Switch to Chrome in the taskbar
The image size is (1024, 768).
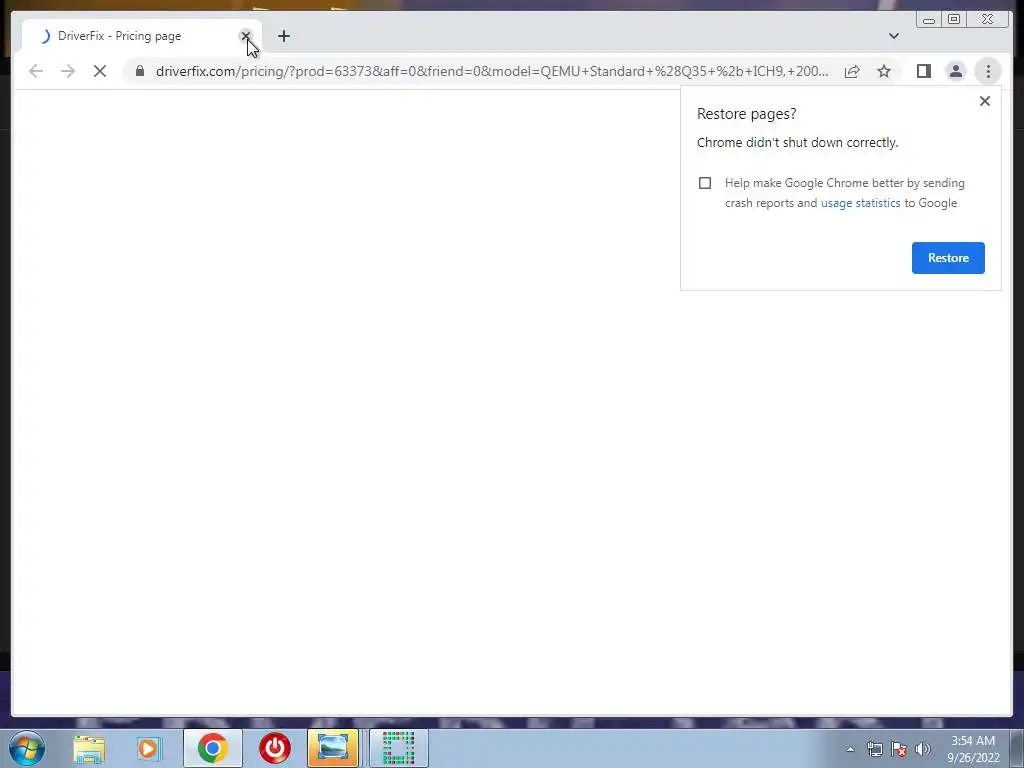click(x=212, y=748)
